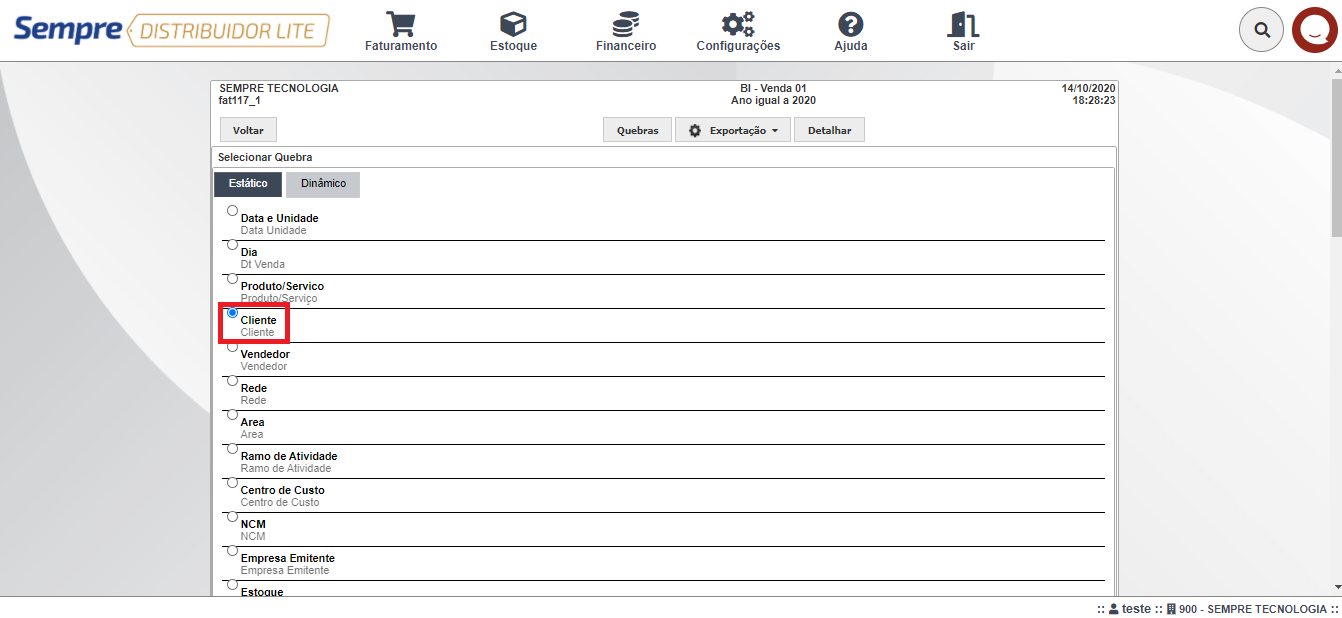Image resolution: width=1342 pixels, height=618 pixels.
Task: Select the Vendedor radio button
Action: click(232, 346)
